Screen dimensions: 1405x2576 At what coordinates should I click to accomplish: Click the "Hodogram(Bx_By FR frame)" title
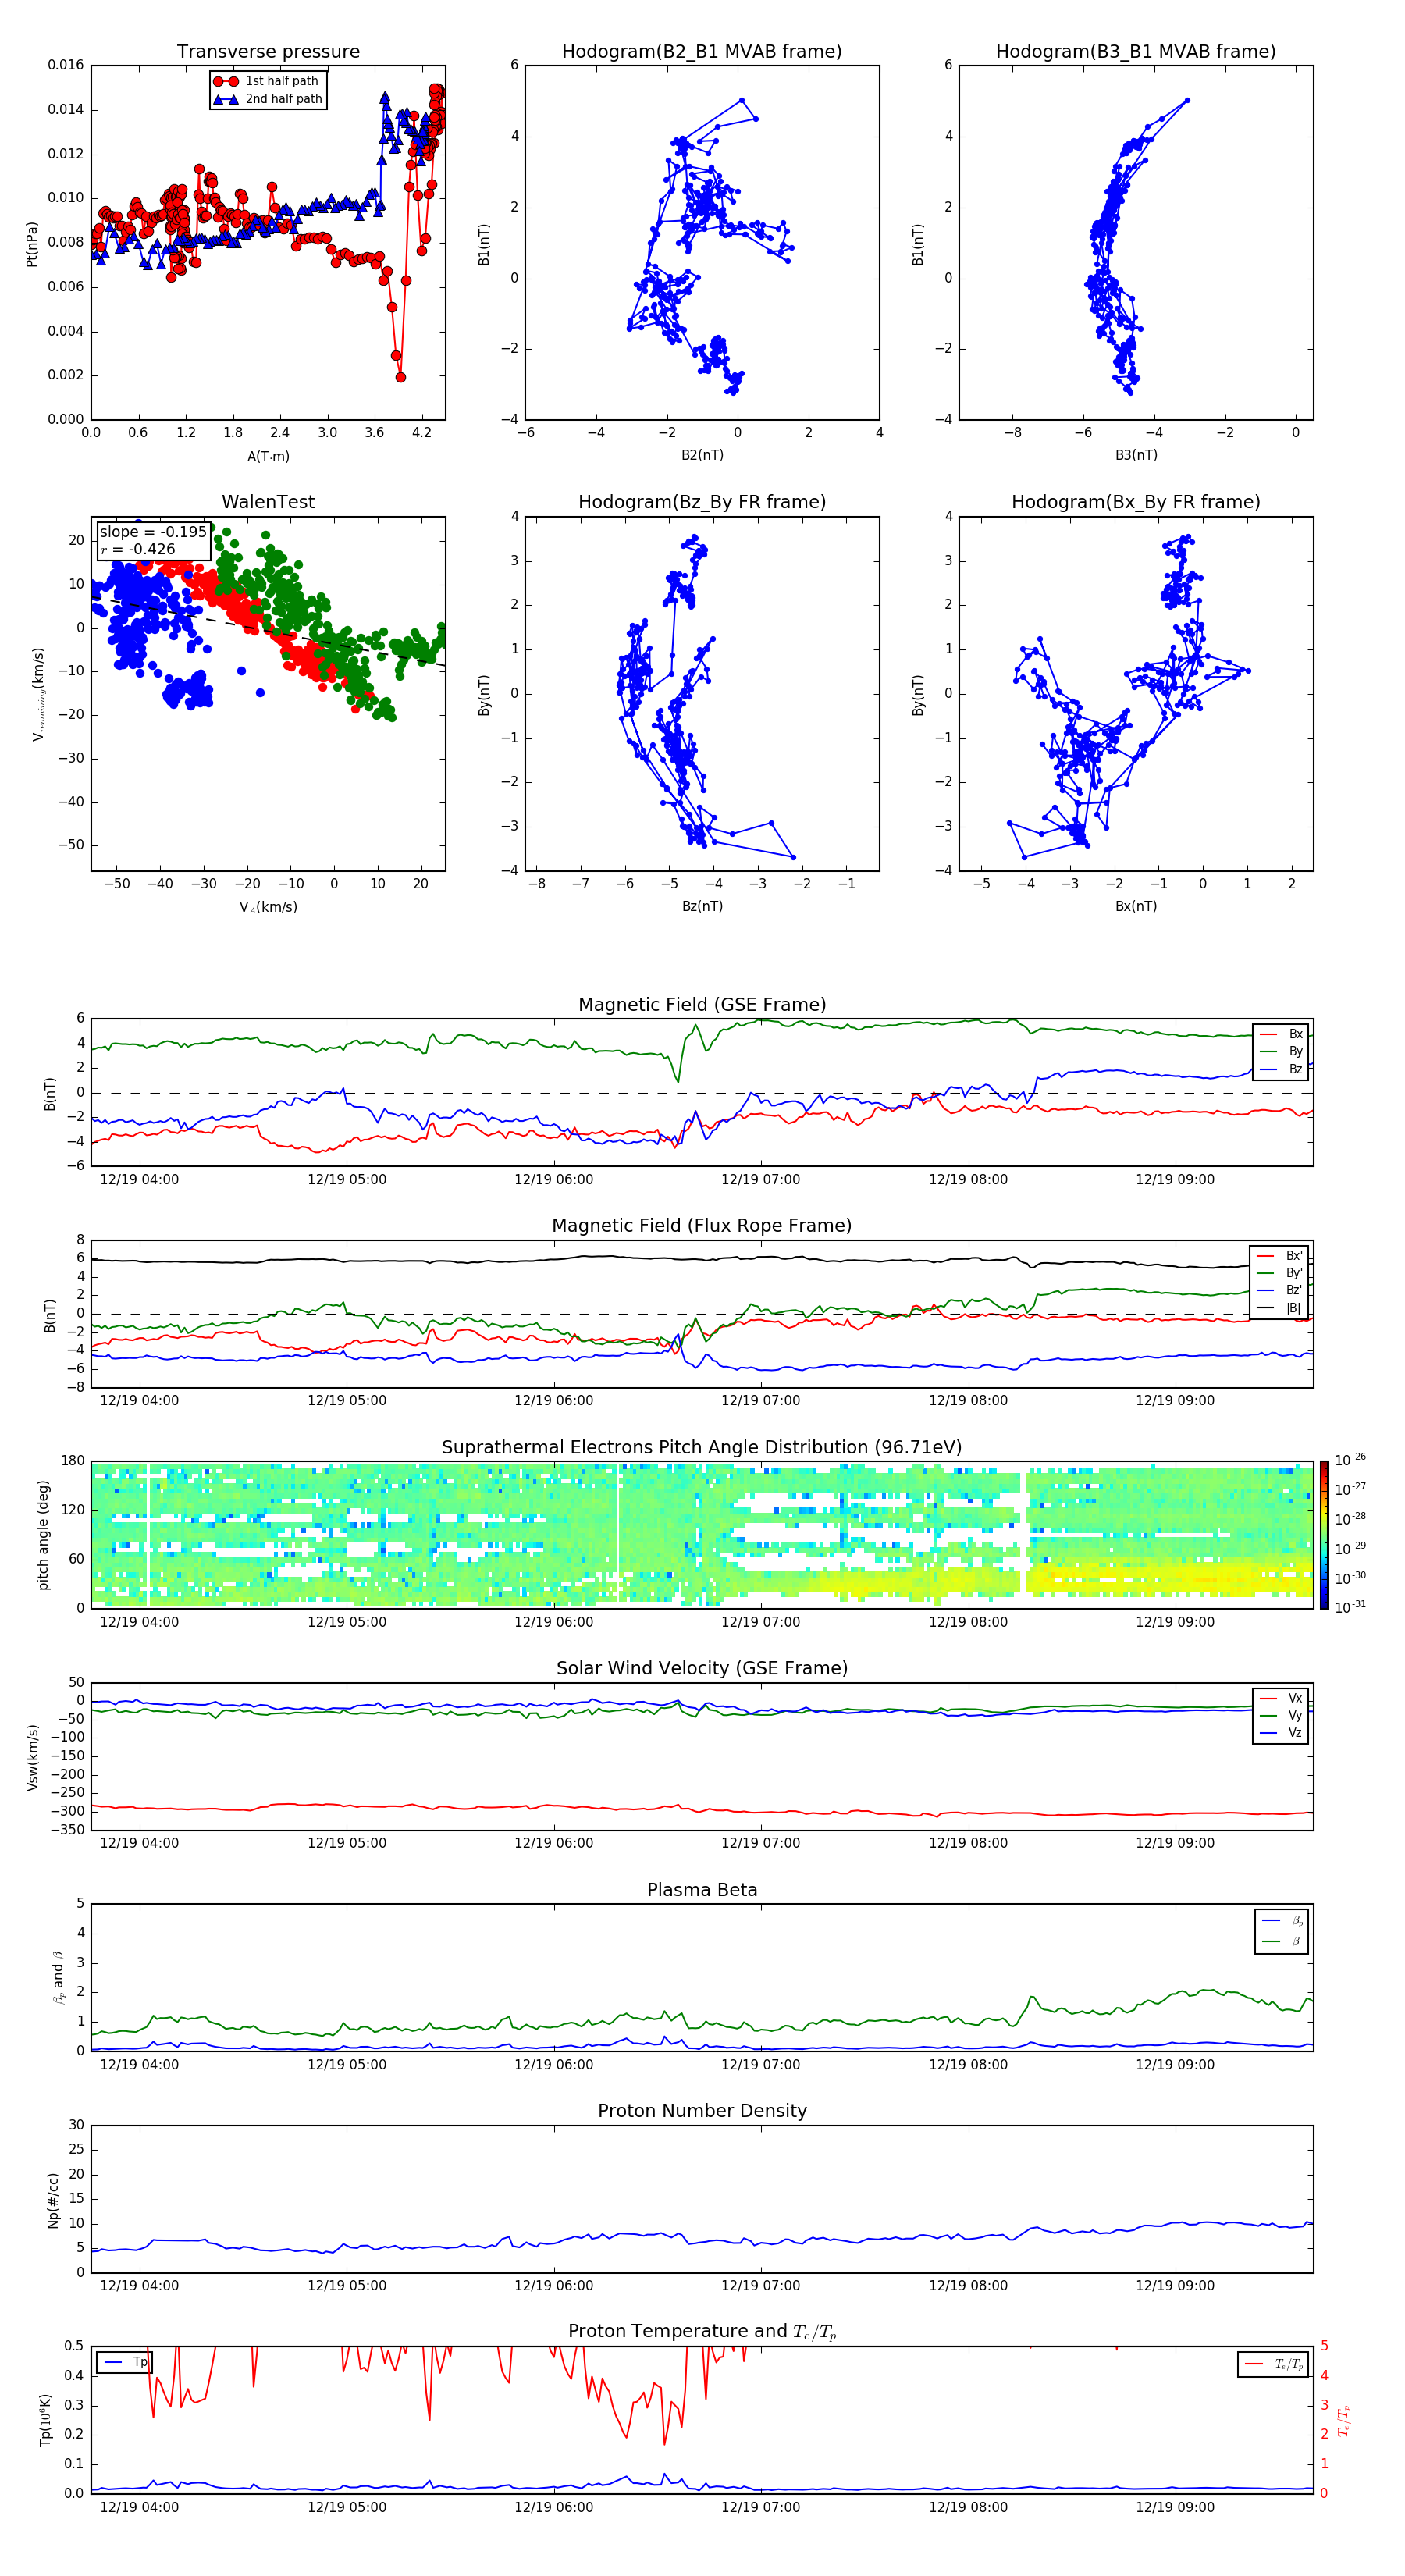click(x=1136, y=502)
